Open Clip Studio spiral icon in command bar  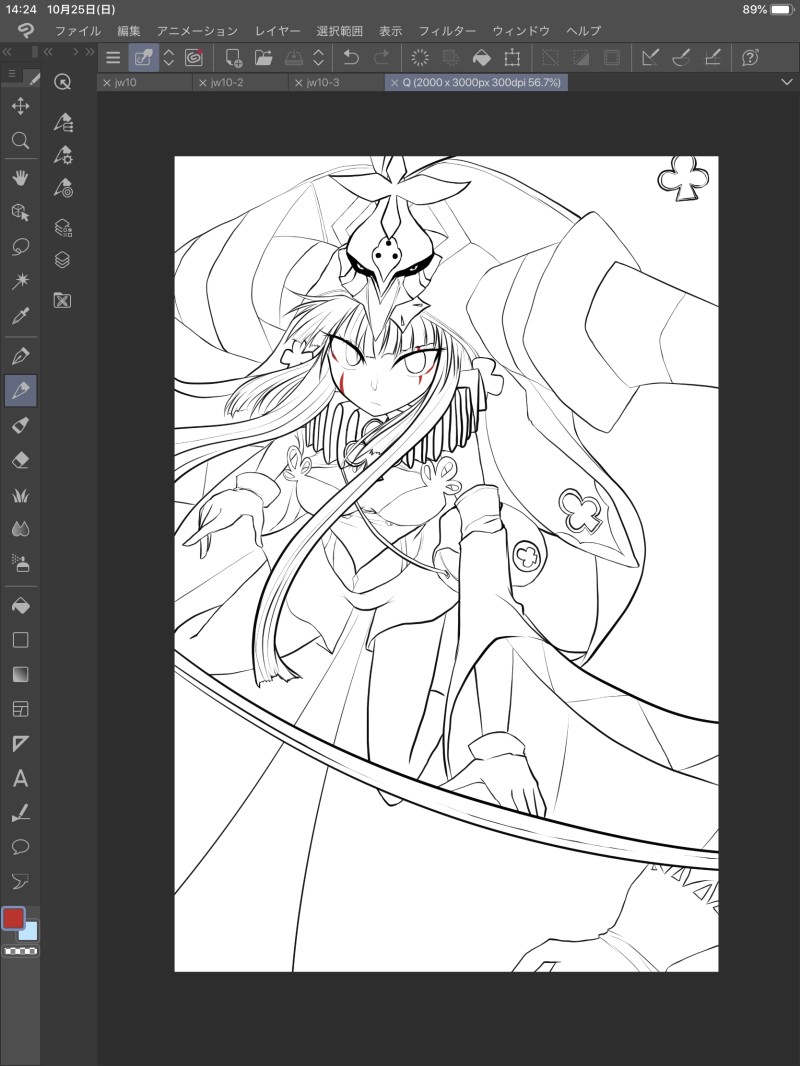tap(194, 58)
